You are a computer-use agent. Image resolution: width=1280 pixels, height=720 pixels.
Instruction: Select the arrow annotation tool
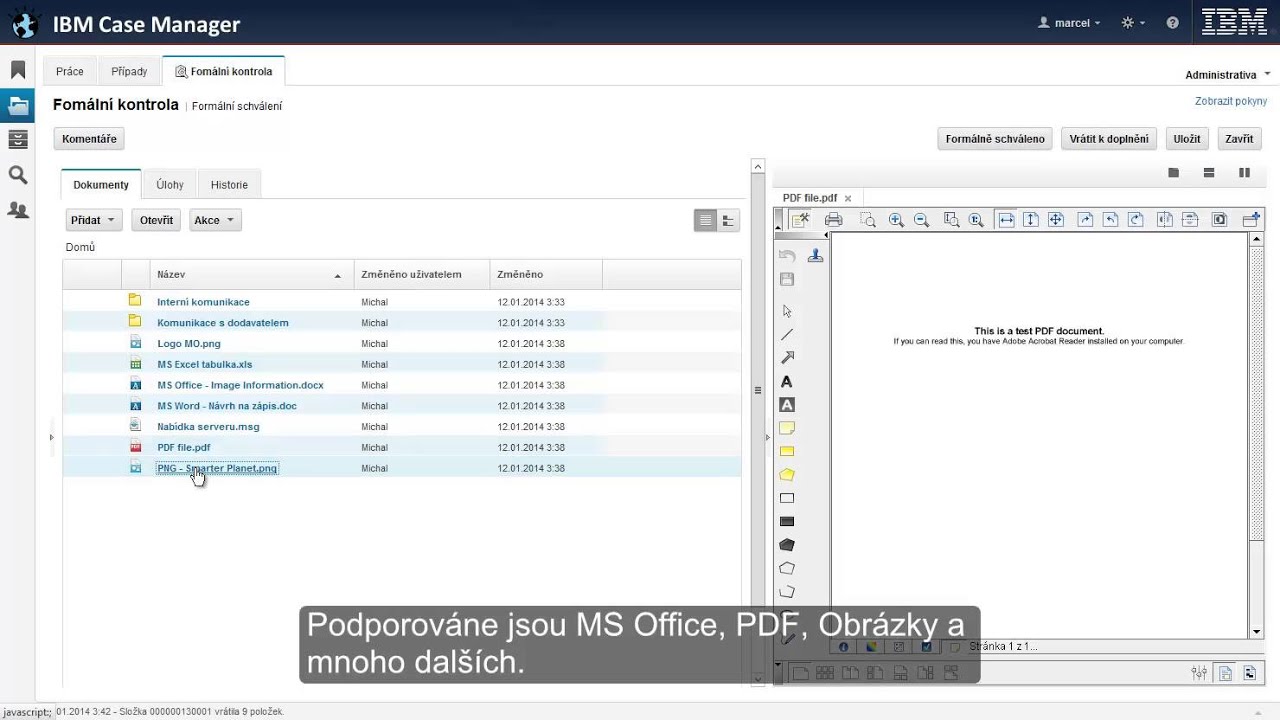(787, 358)
